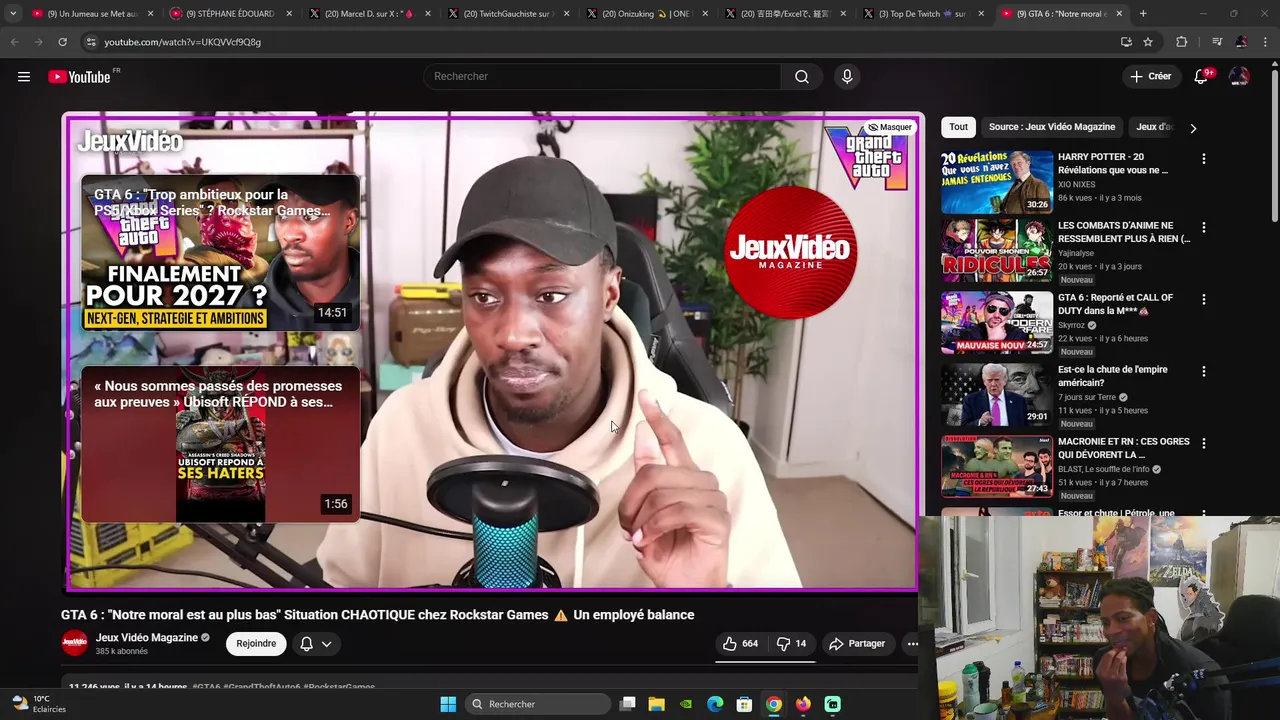Open the FINALEMENT POUR 2027 end screen video

tap(220, 253)
